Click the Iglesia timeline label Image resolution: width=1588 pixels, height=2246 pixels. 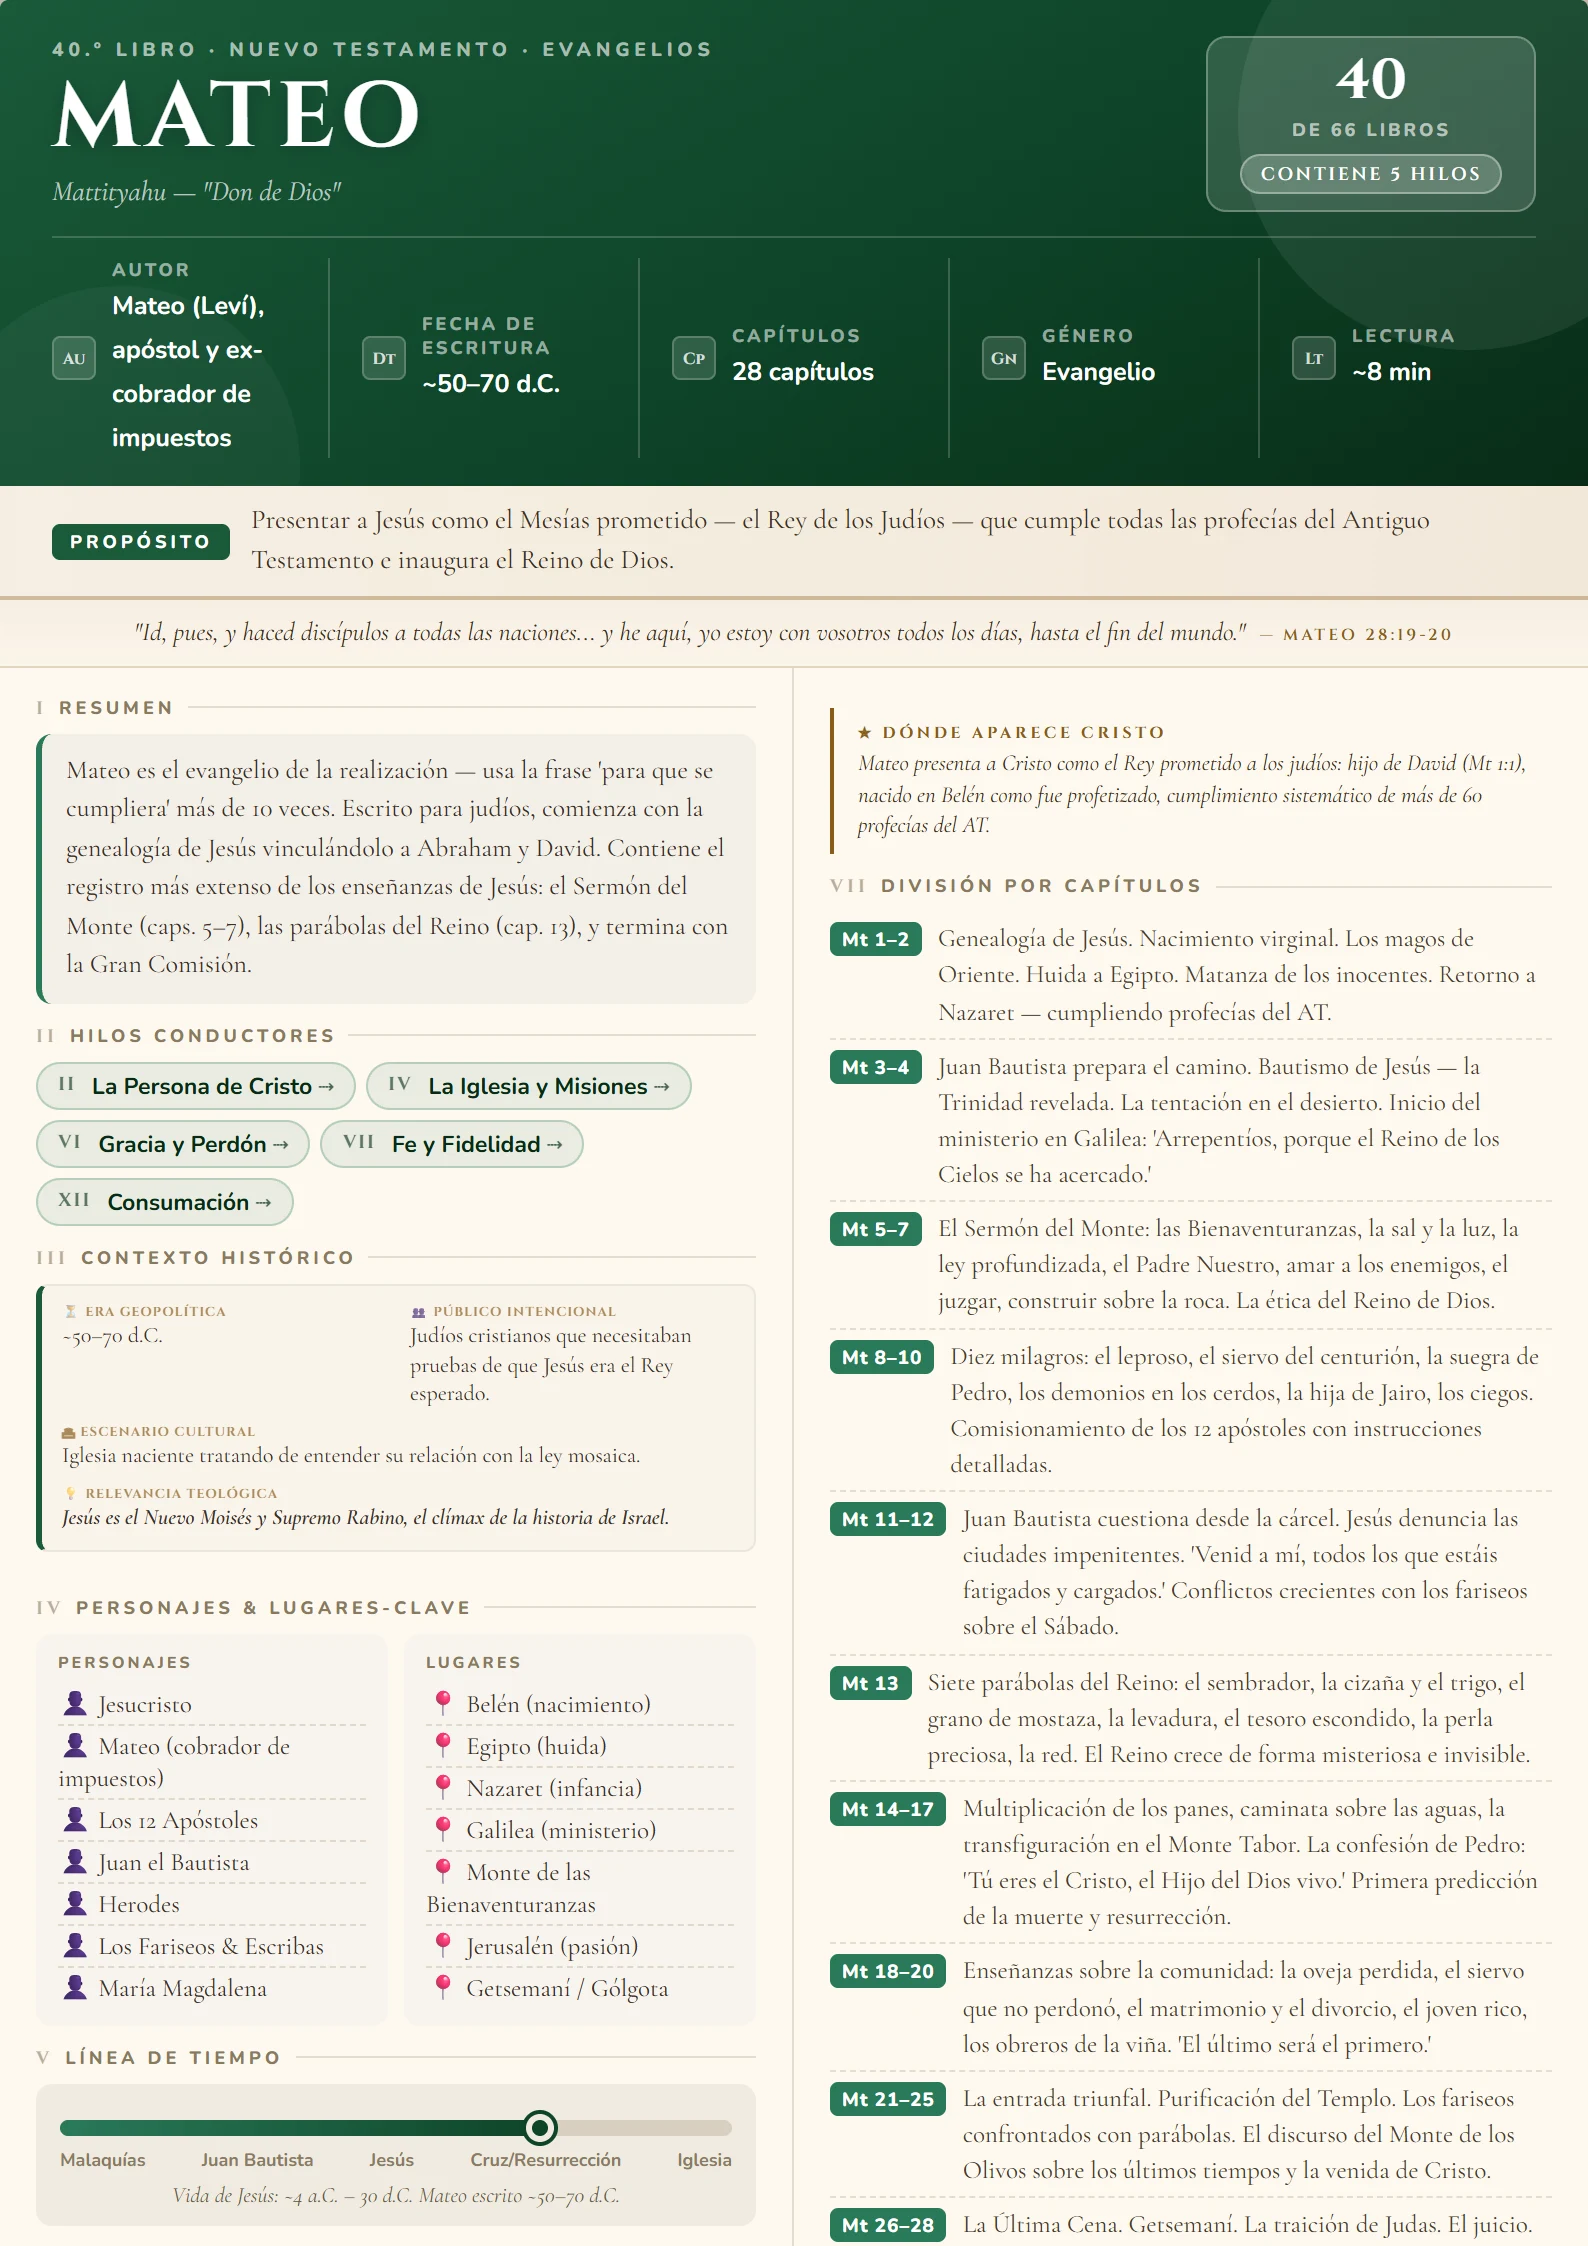tap(704, 2160)
